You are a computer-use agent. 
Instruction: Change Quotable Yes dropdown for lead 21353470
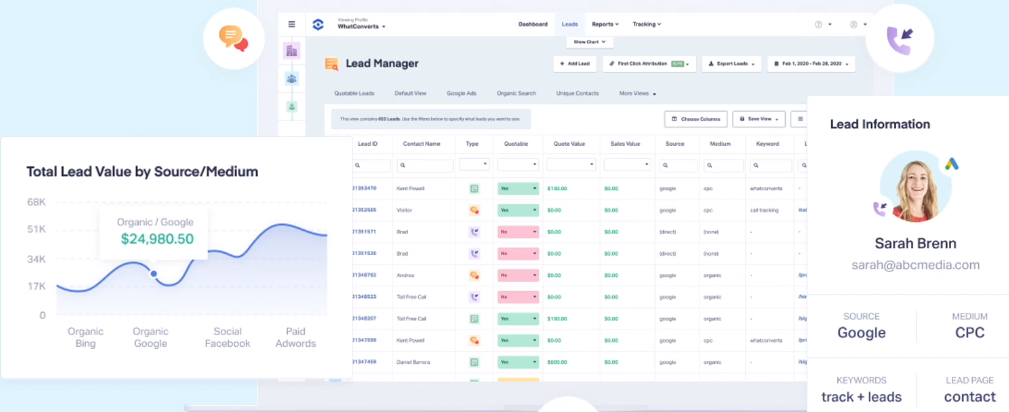[x=518, y=189]
